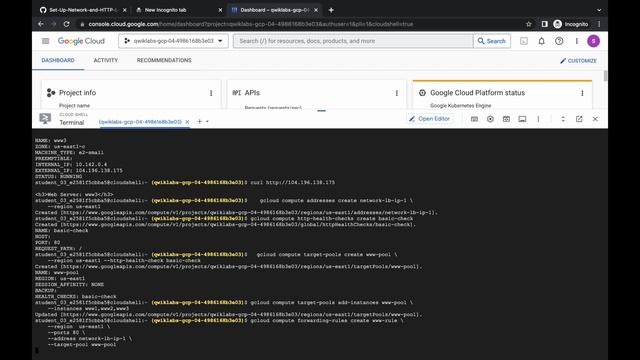Go back in browser

[41, 24]
